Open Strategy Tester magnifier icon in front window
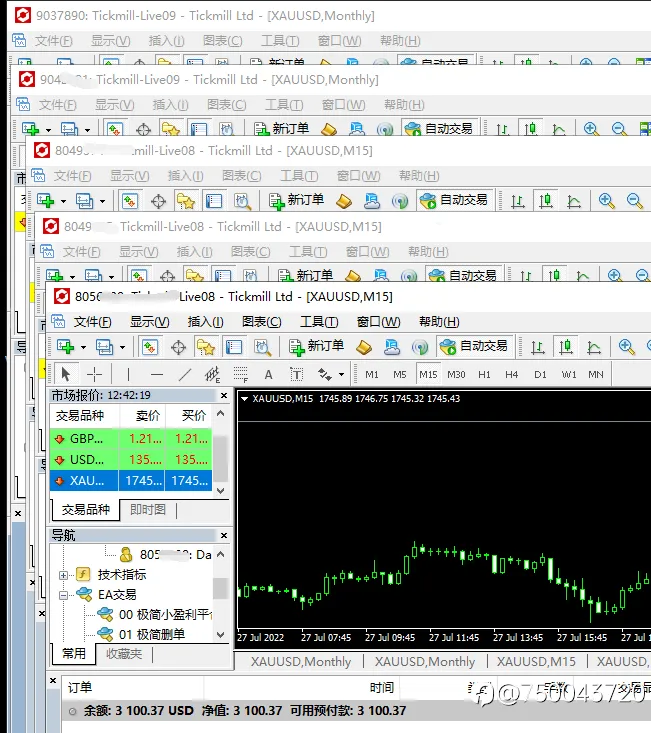 262,347
